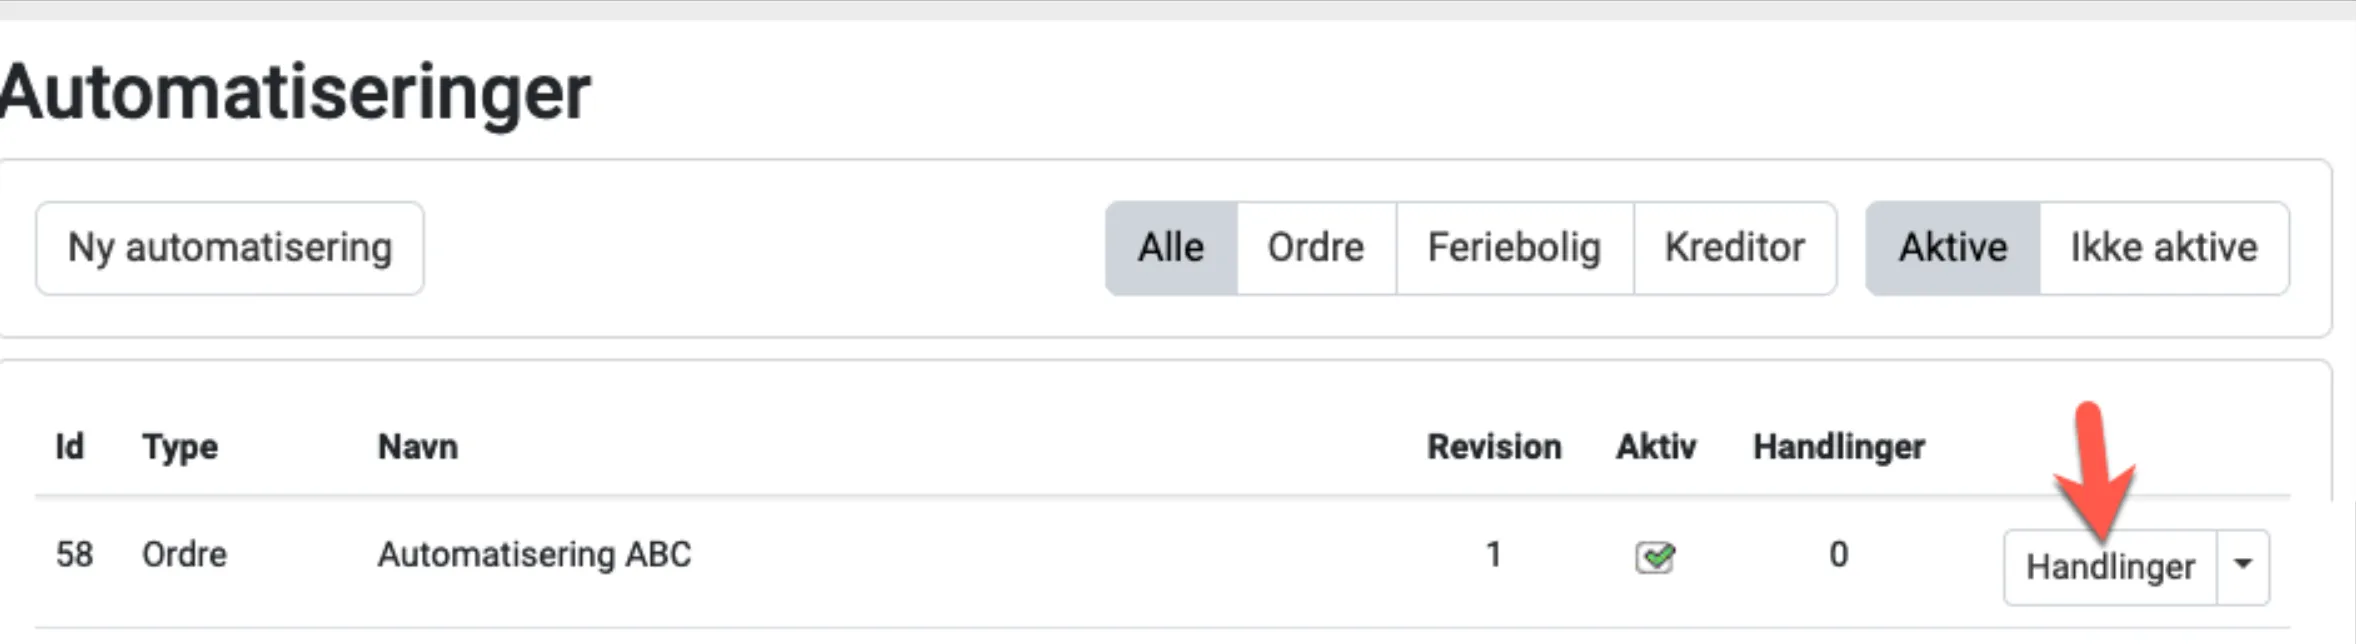Create a new automation with Ny automatisering

(x=230, y=248)
